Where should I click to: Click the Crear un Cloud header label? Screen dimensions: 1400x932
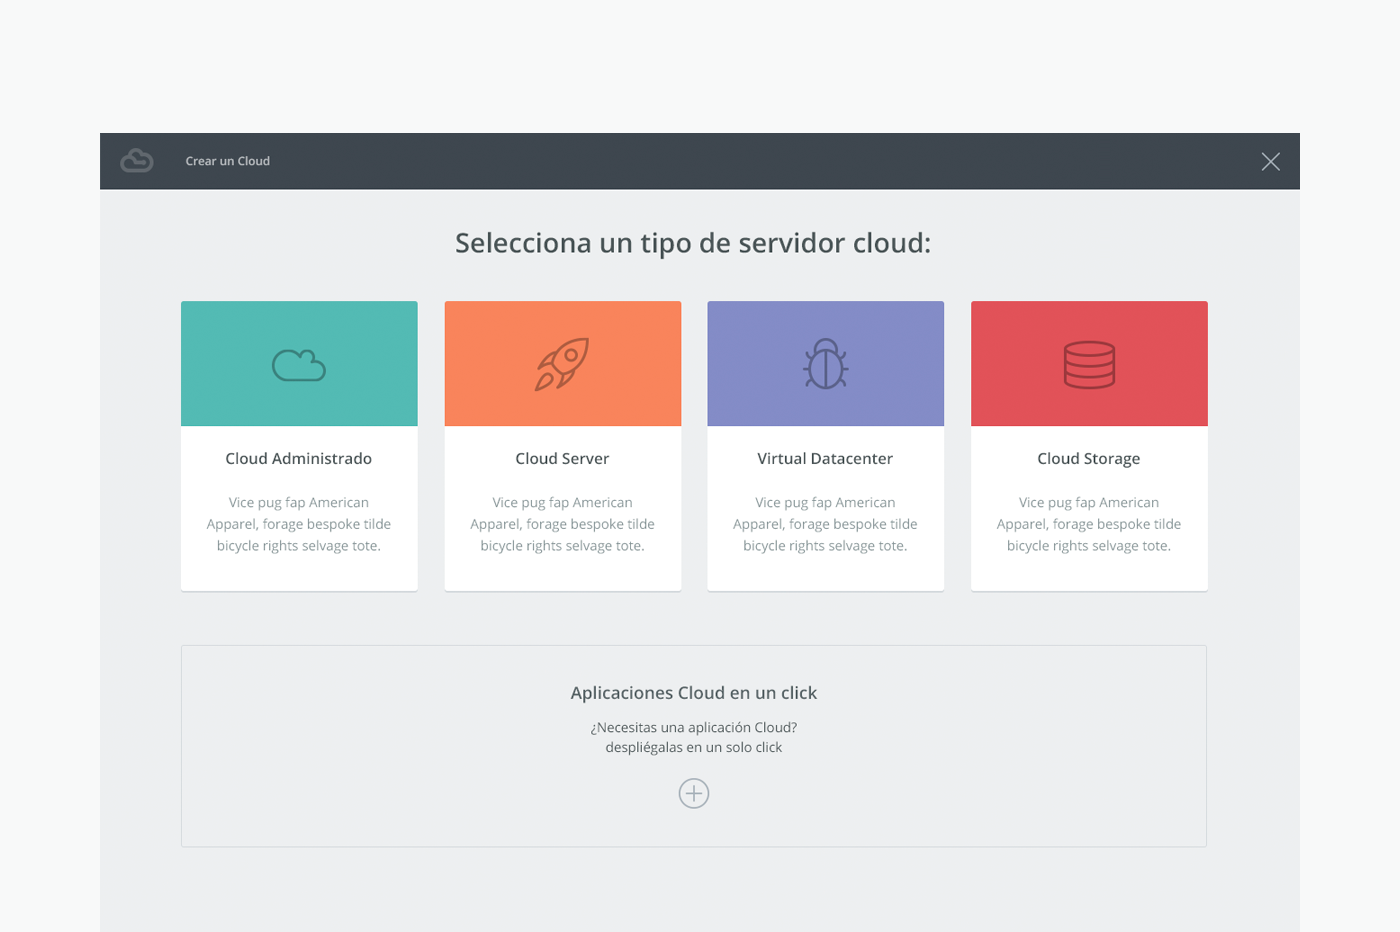click(x=228, y=161)
